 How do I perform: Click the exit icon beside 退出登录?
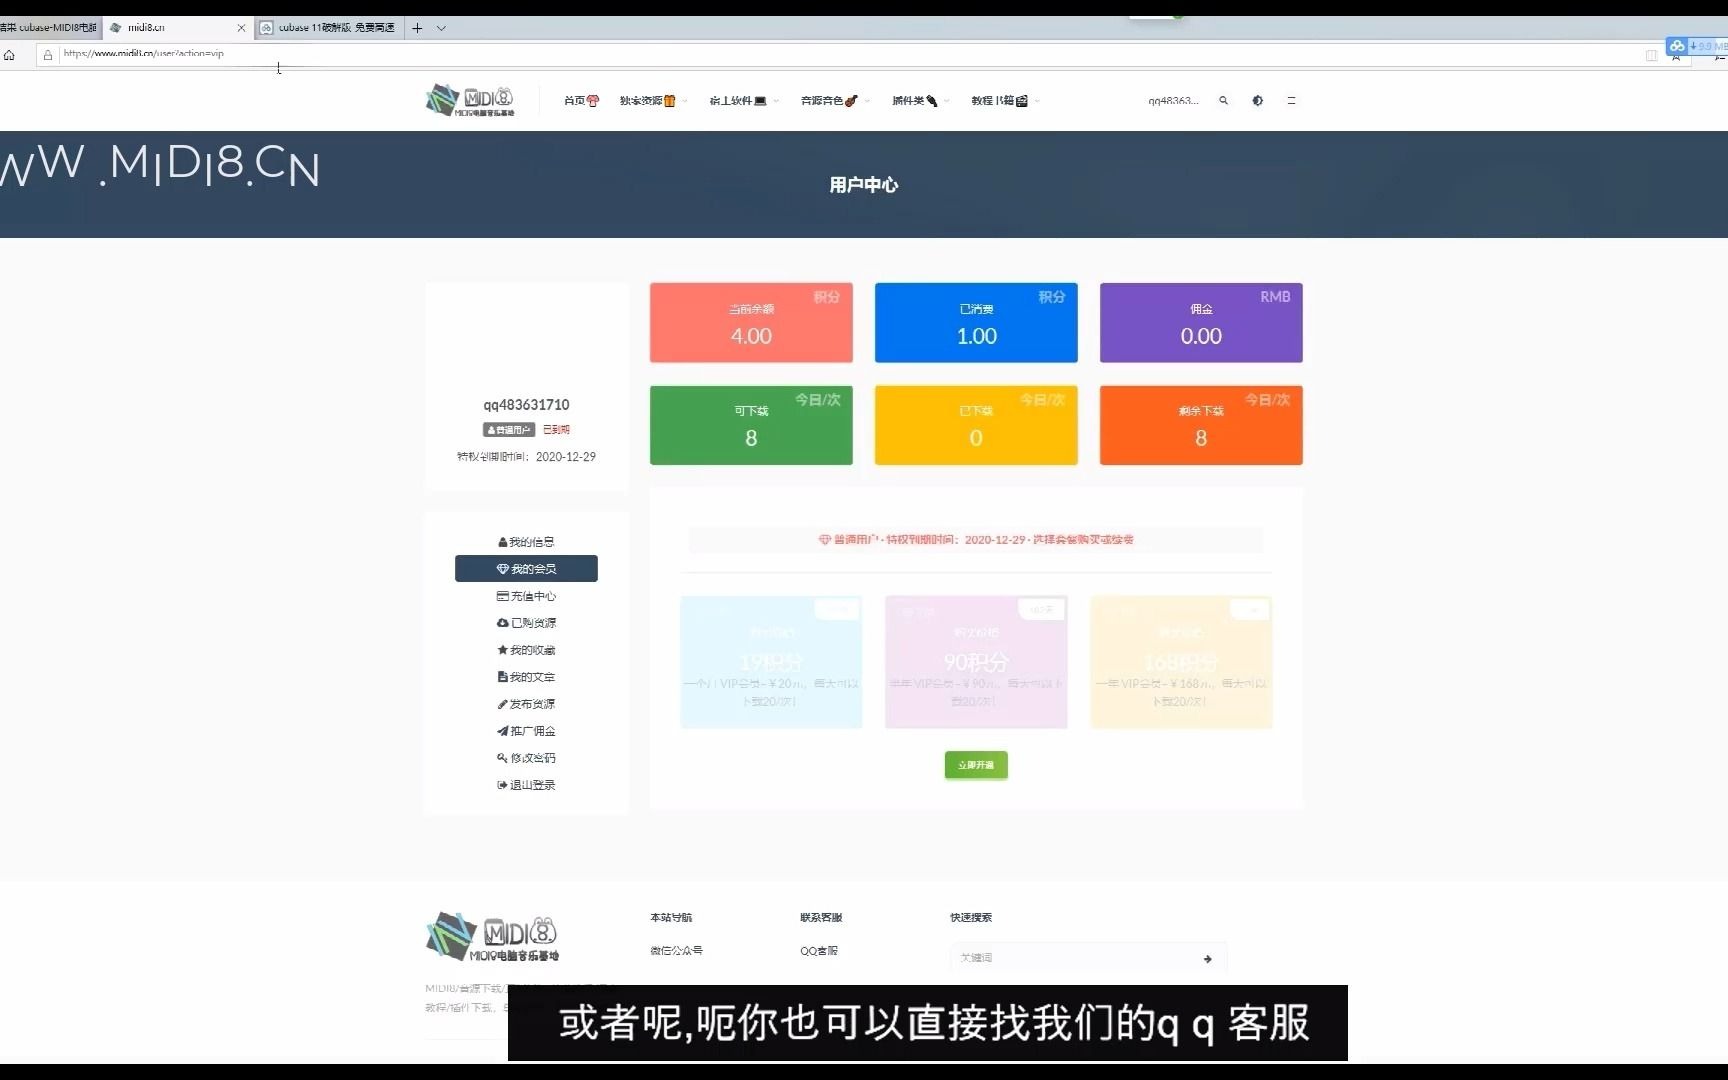point(502,785)
